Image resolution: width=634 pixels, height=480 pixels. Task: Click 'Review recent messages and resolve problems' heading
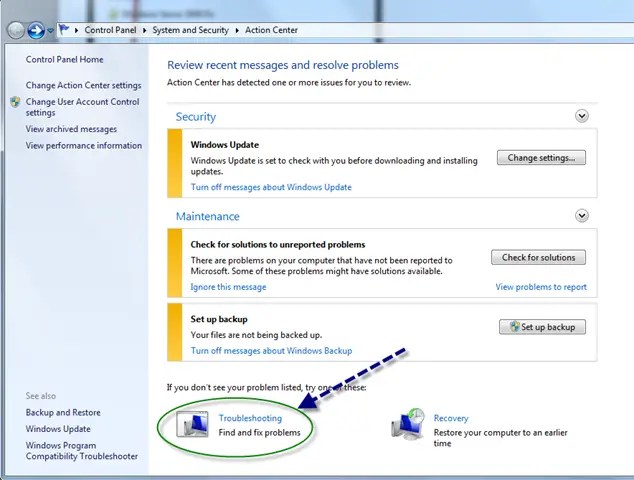(x=283, y=65)
